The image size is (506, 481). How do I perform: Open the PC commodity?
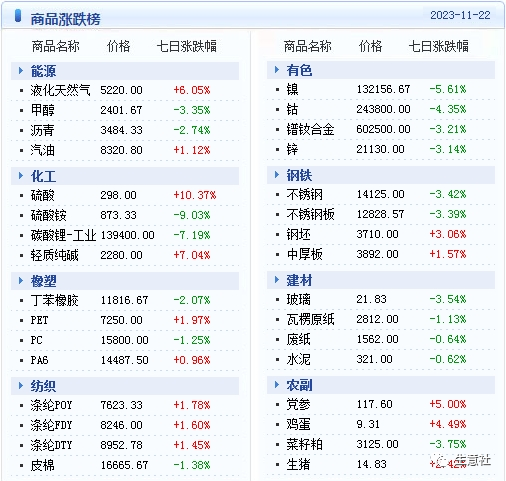click(36, 340)
